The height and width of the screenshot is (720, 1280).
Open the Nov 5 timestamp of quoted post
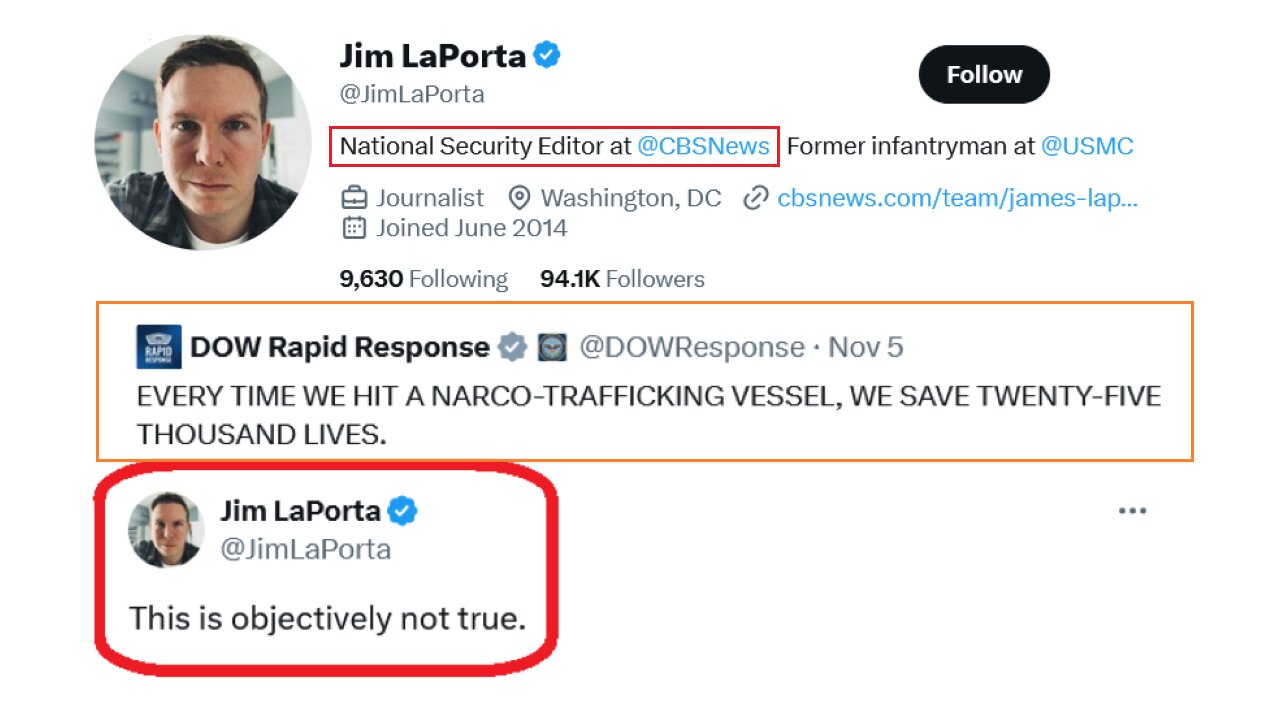pyautogui.click(x=866, y=348)
